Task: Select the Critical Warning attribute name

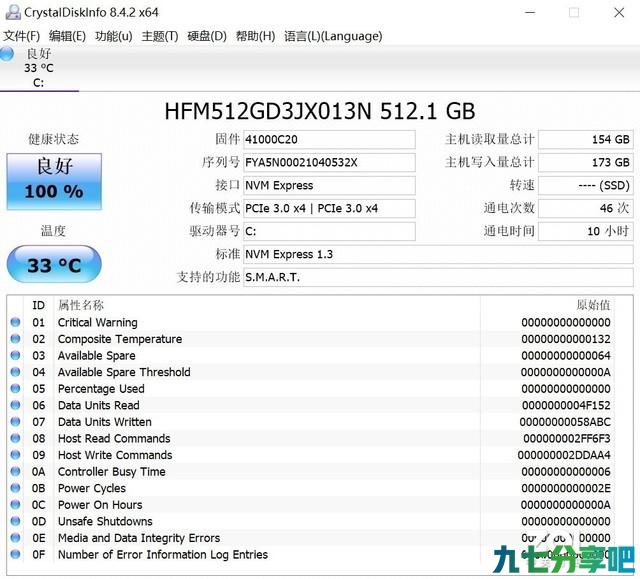Action: pyautogui.click(x=98, y=322)
